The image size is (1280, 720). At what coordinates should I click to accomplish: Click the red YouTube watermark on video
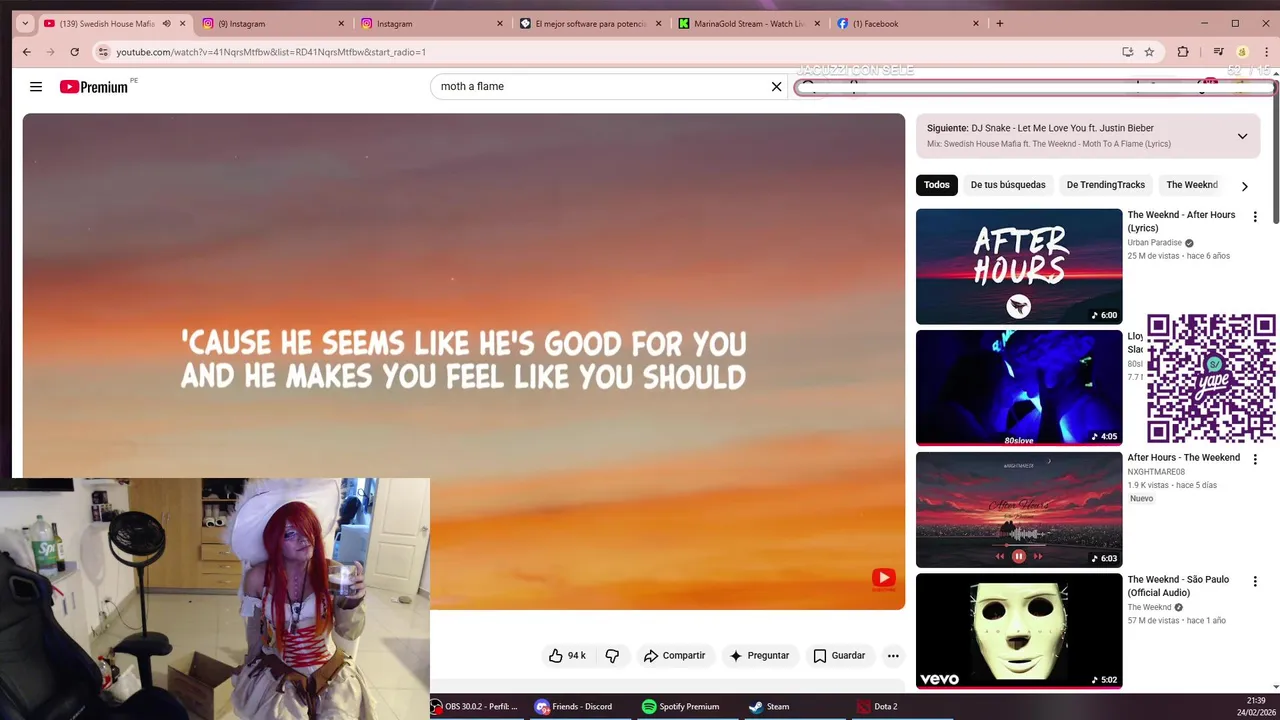pyautogui.click(x=884, y=579)
